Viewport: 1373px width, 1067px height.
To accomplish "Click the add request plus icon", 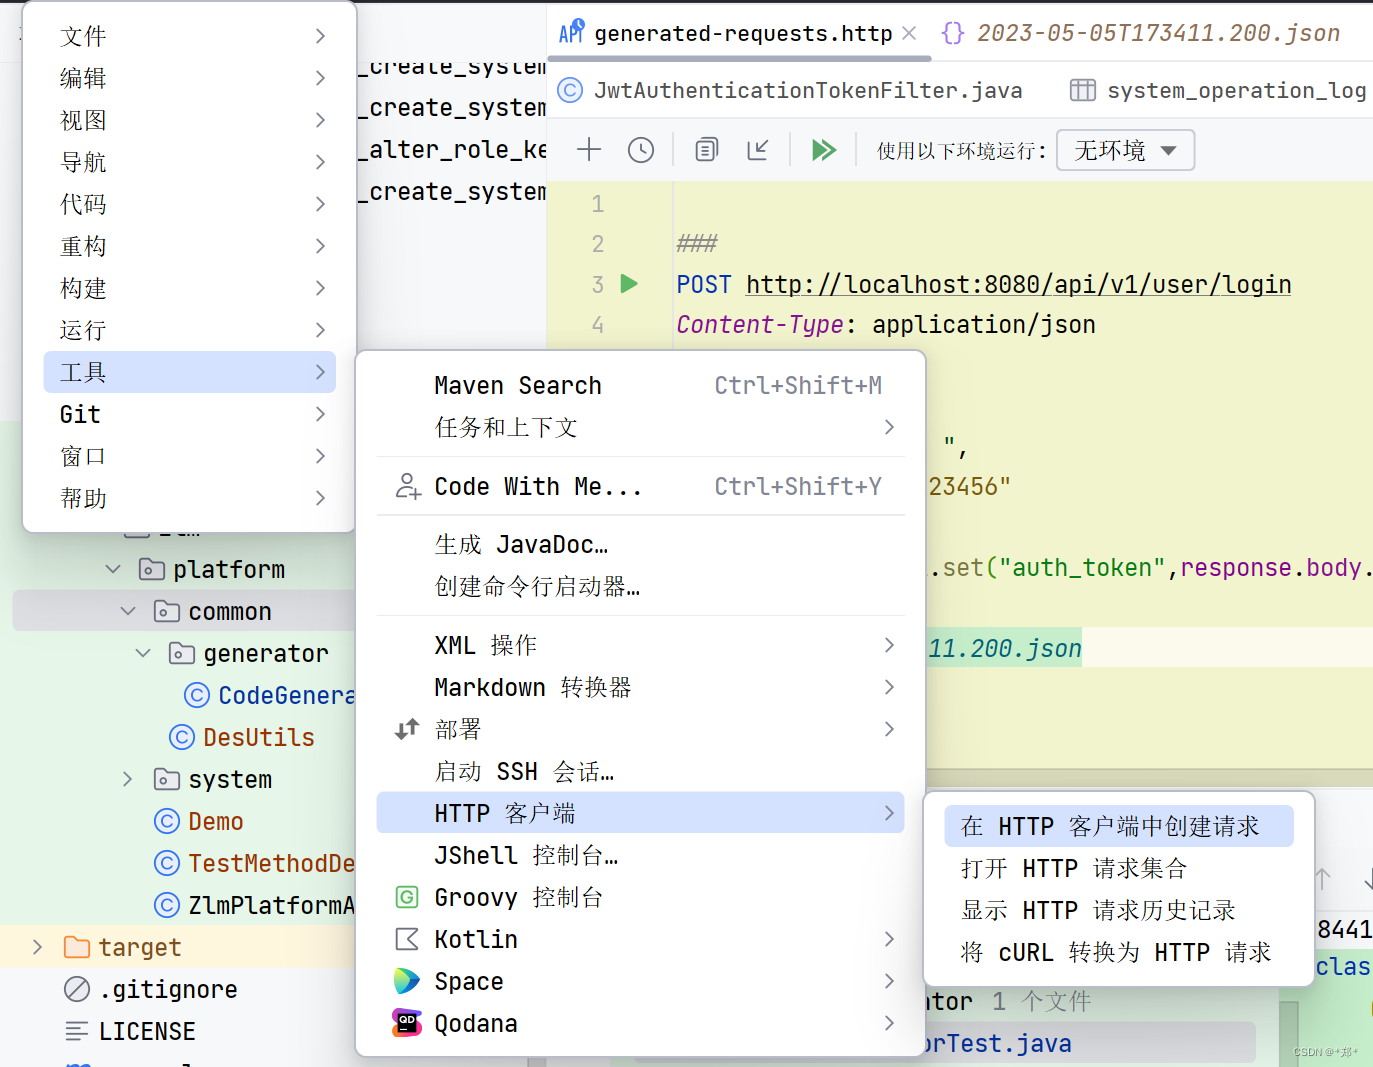I will pos(589,150).
